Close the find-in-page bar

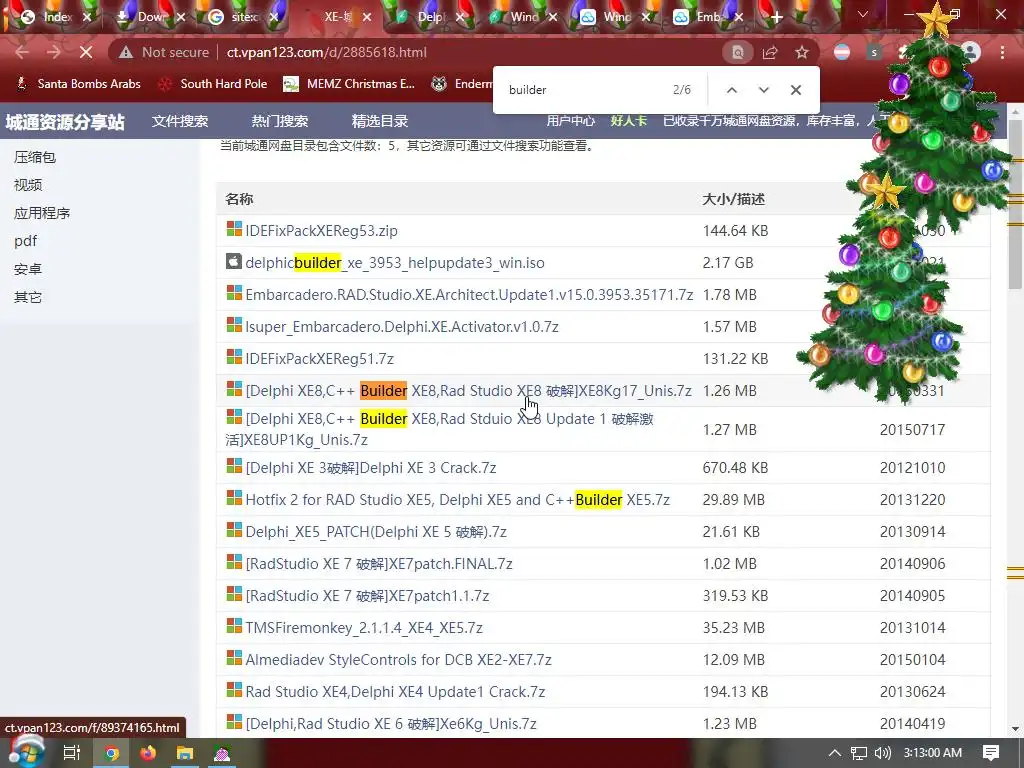[x=795, y=90]
